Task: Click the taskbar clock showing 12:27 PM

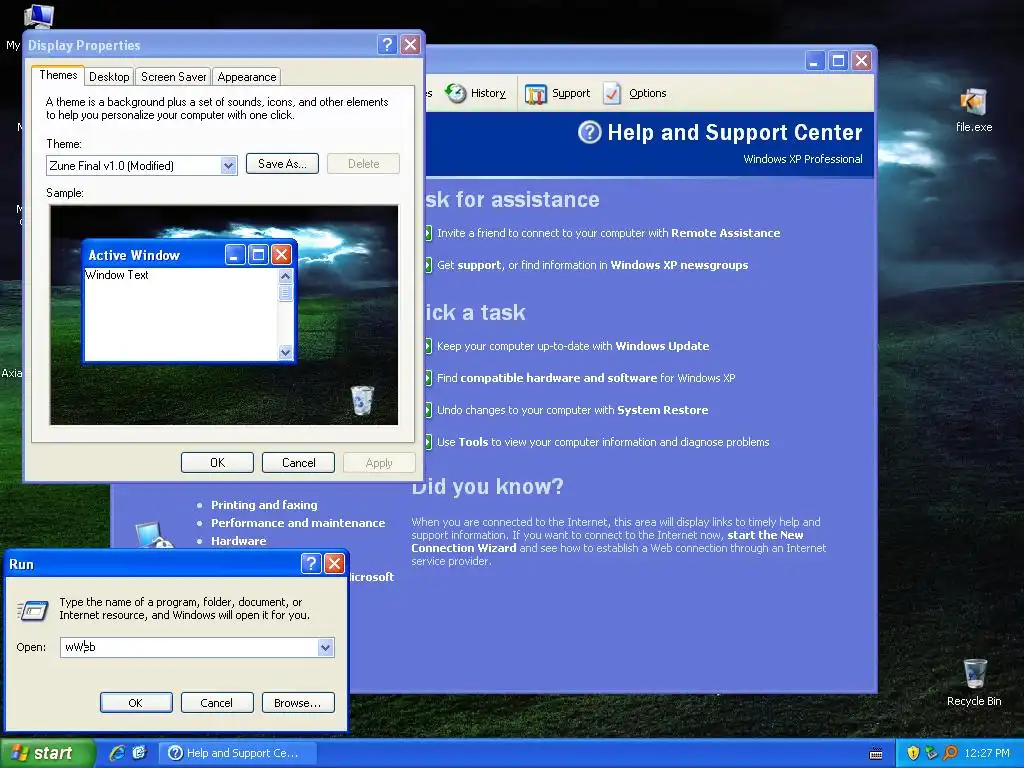Action: point(986,753)
